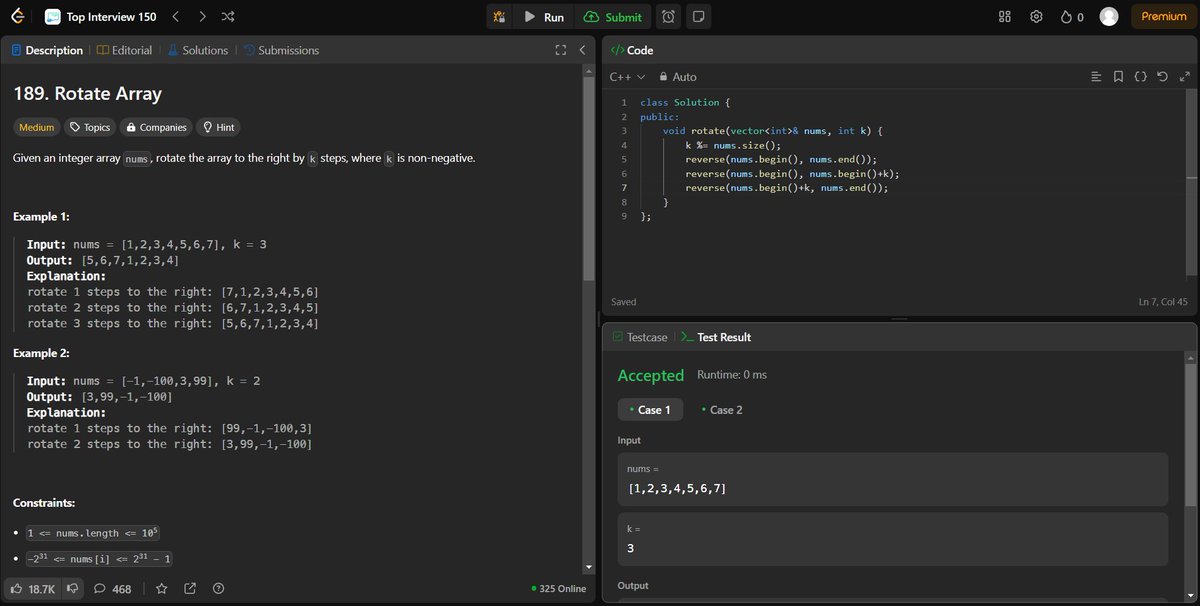The height and width of the screenshot is (606, 1200).
Task: Expand editor to fullscreen icon
Action: 1185,76
